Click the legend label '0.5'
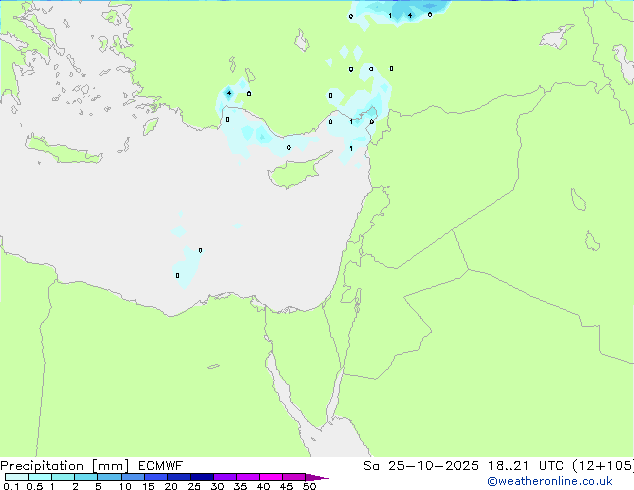634x490 pixels. (35, 486)
